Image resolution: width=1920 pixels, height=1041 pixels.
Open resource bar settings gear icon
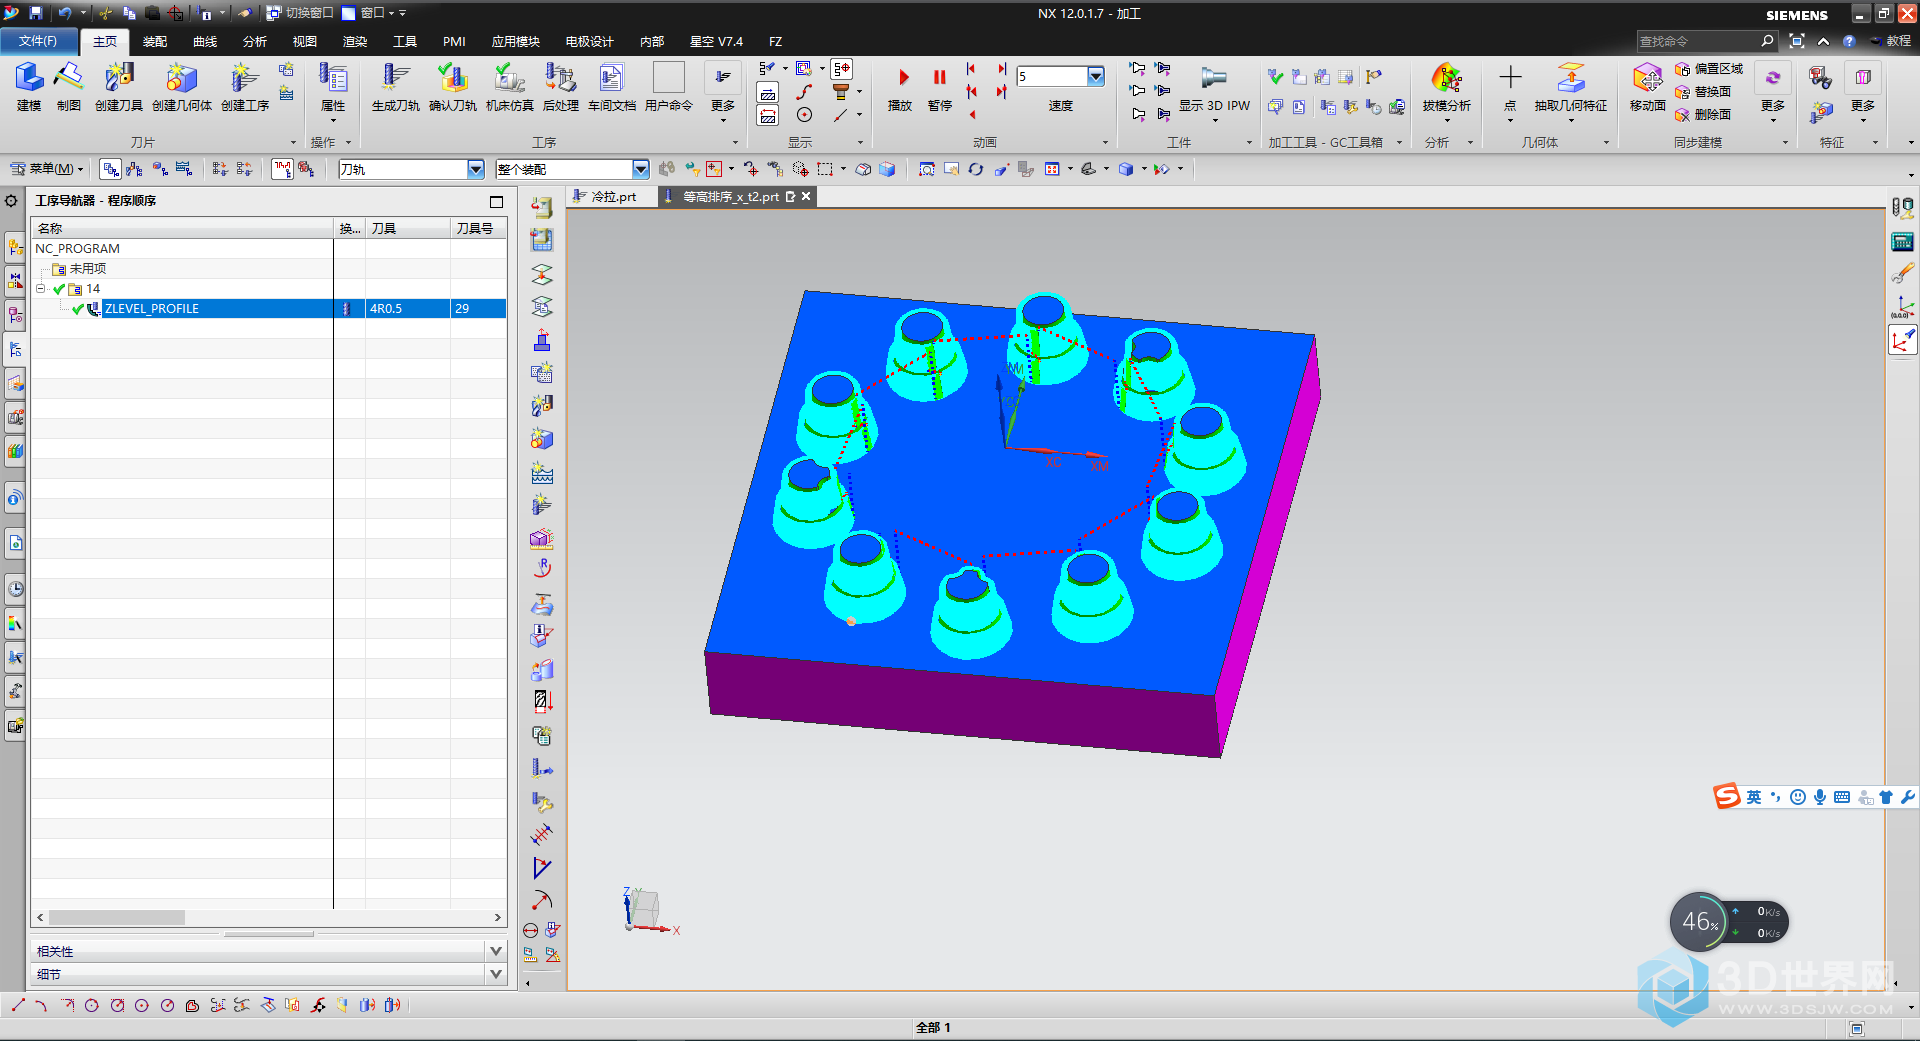(x=11, y=201)
